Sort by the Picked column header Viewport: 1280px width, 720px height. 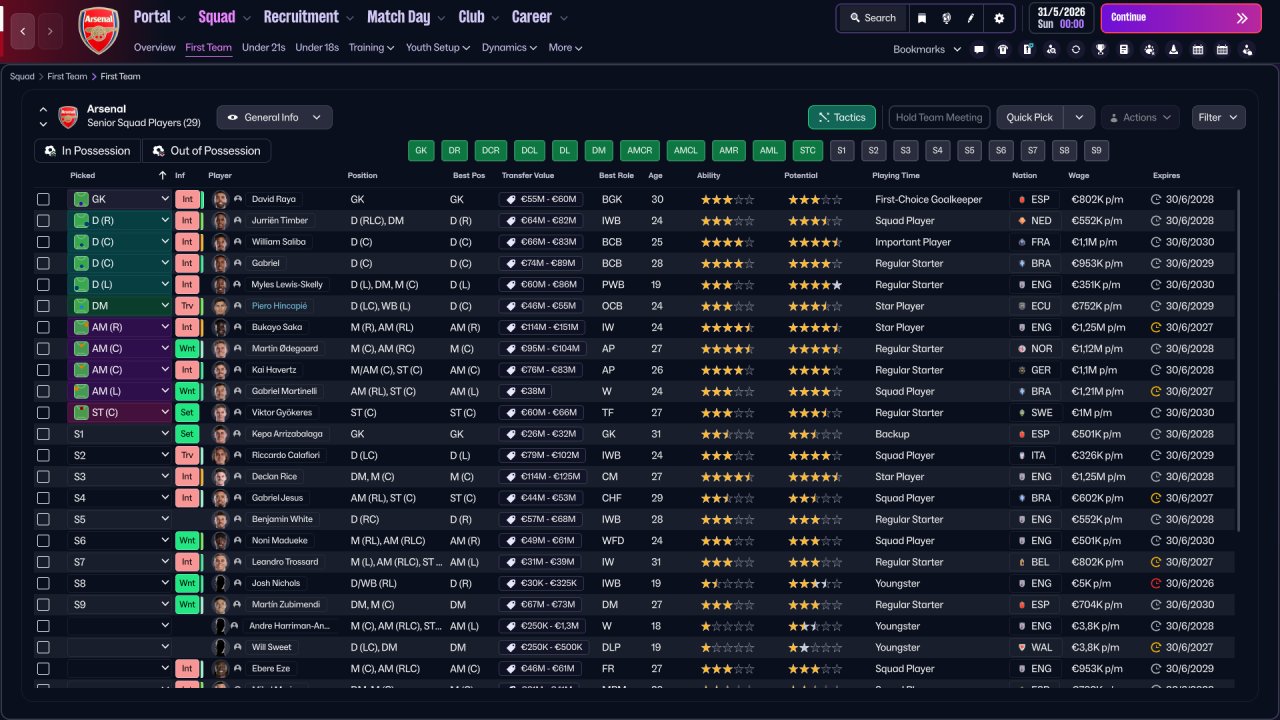pos(83,176)
